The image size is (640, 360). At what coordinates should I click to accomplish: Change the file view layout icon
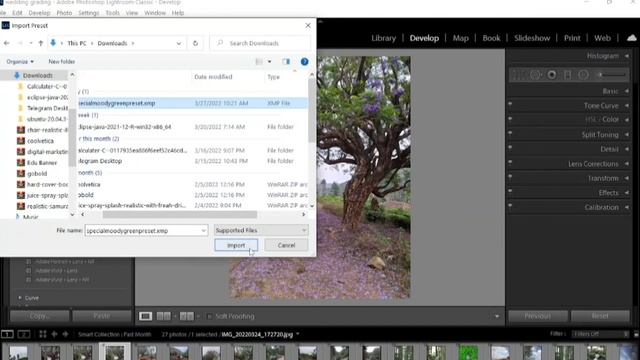(259, 62)
